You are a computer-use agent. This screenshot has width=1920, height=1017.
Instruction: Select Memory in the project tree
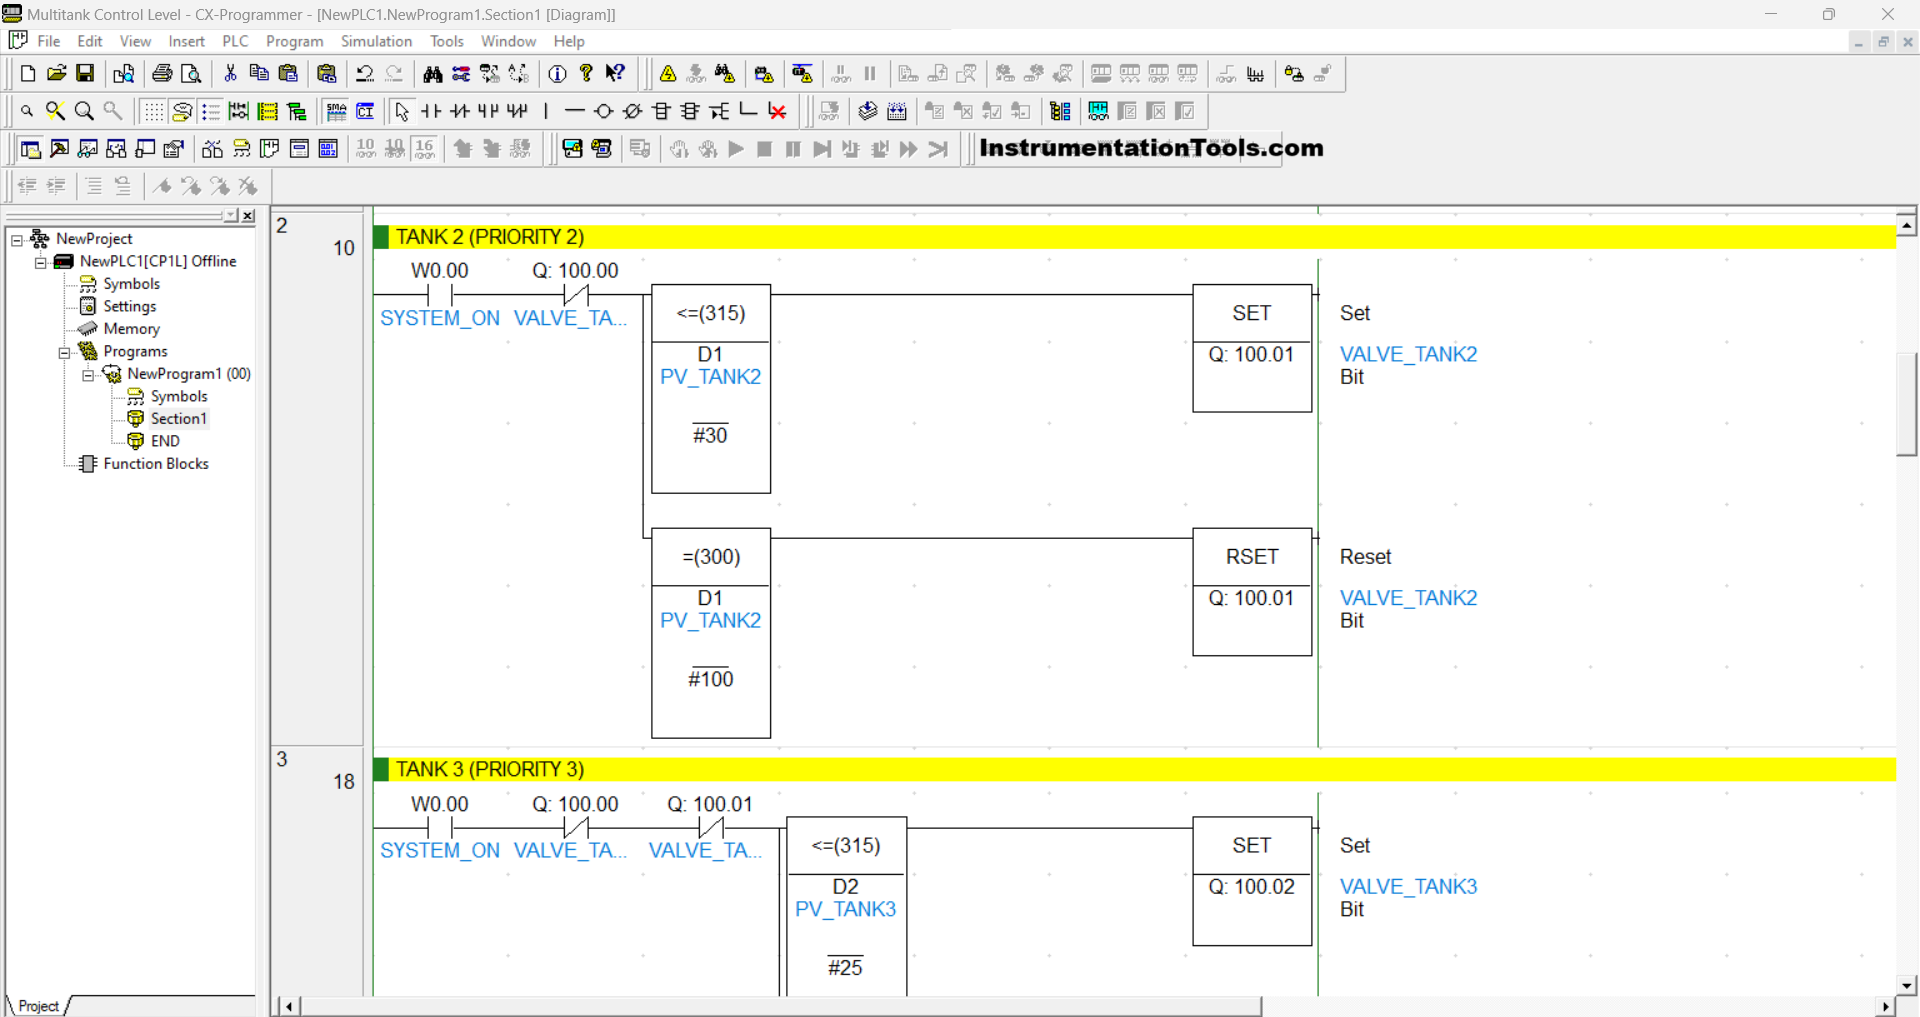click(x=131, y=329)
